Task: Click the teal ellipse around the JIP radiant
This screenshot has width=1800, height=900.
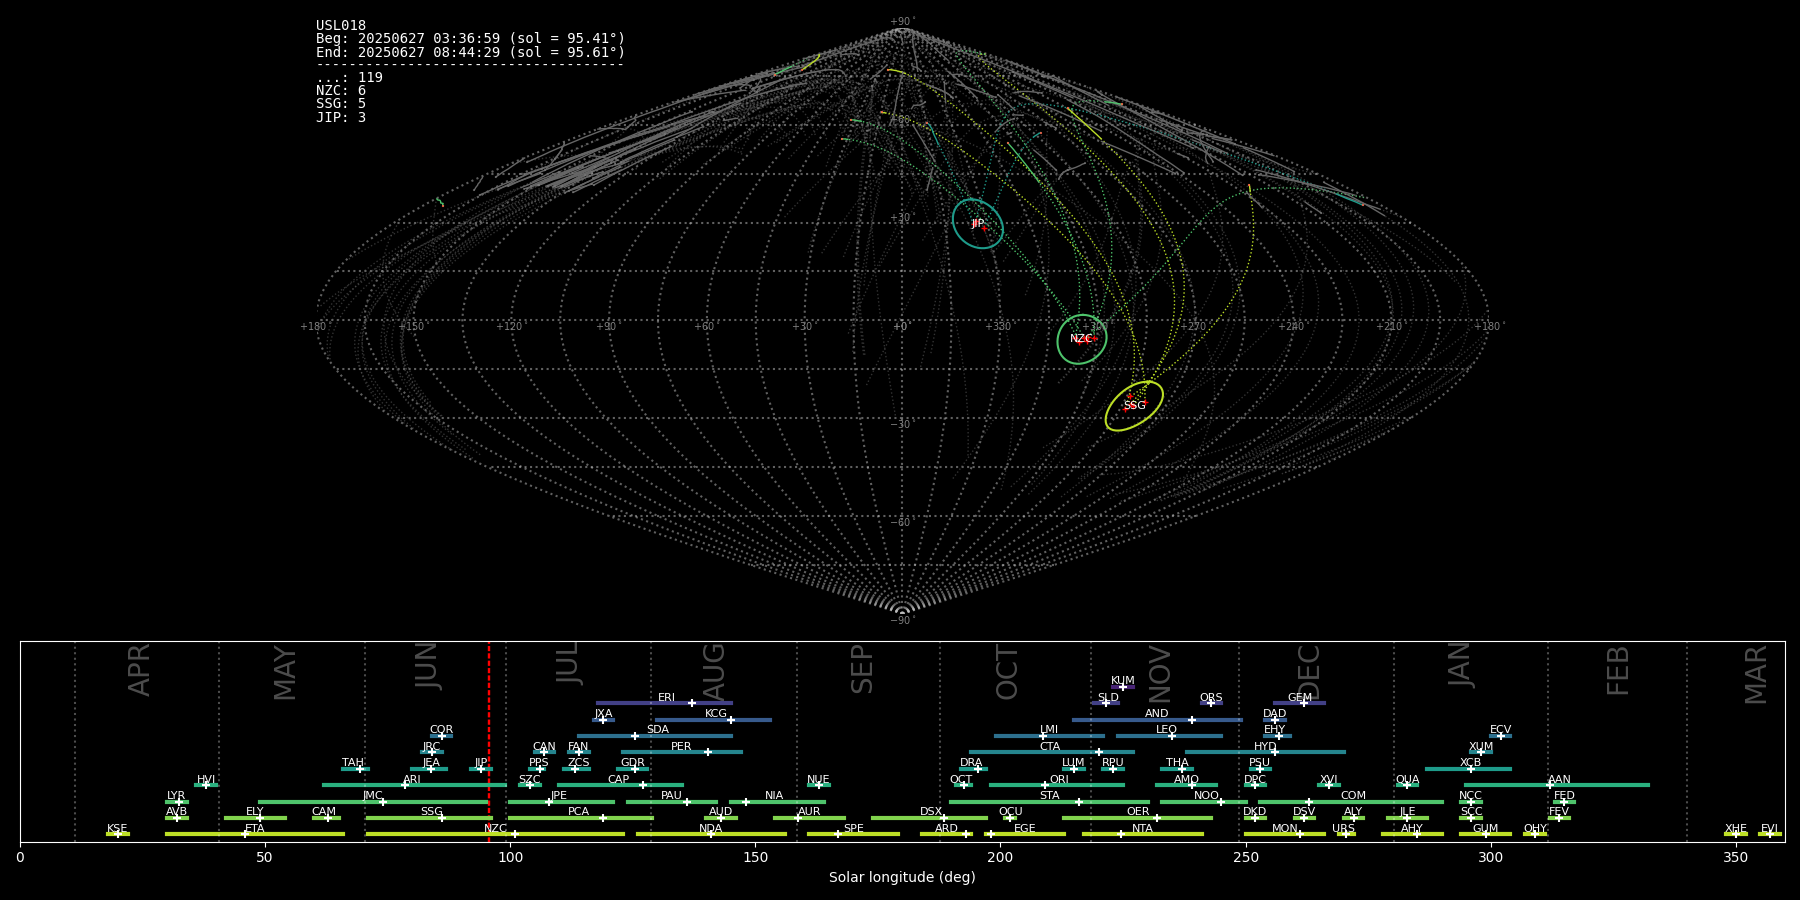Action: pos(977,224)
